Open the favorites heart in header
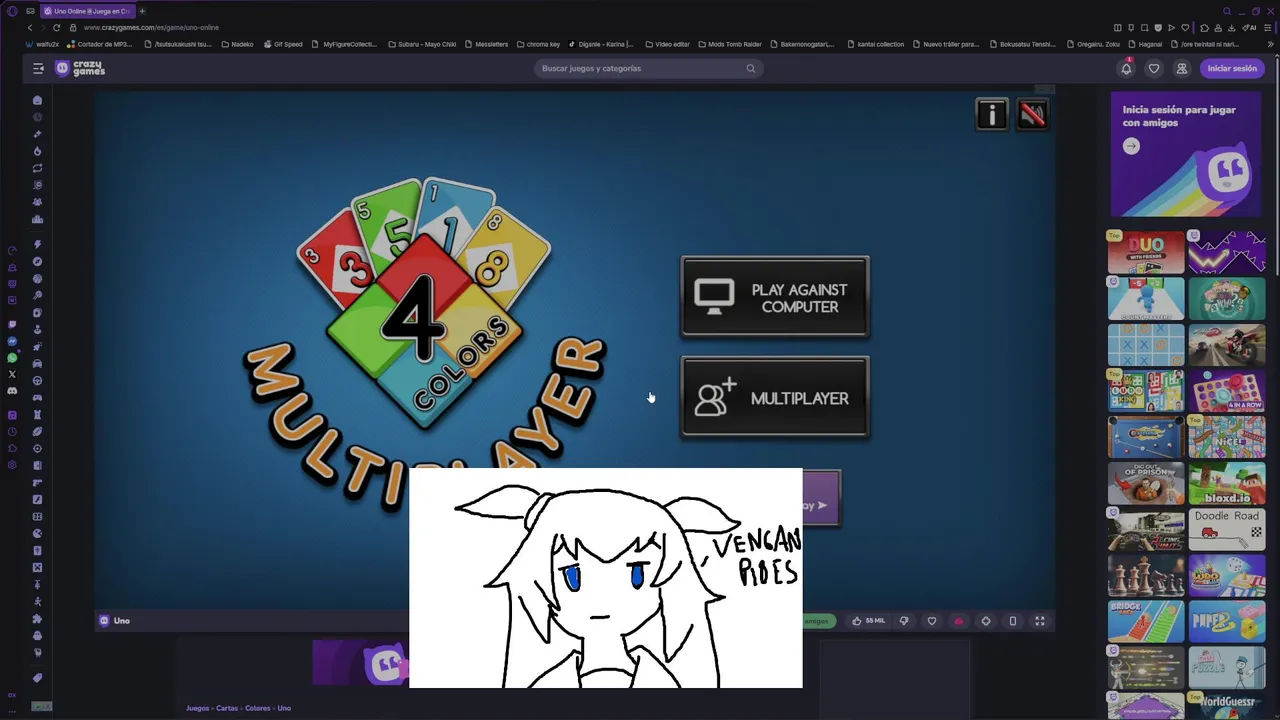The image size is (1280, 720). [x=1154, y=68]
